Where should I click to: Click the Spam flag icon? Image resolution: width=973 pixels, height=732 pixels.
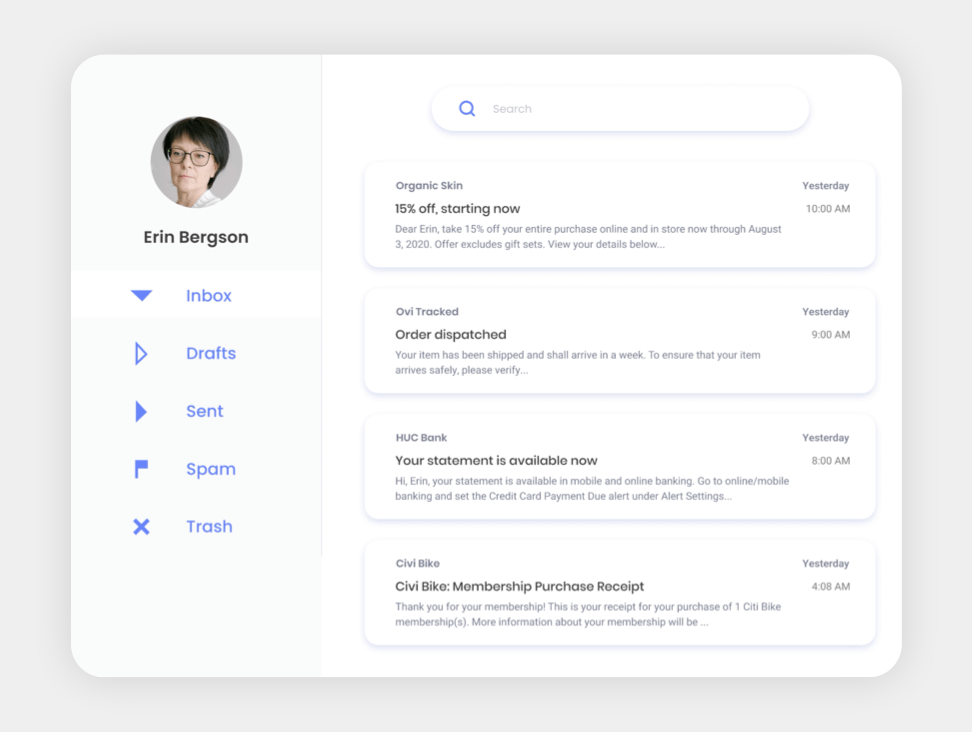click(141, 469)
